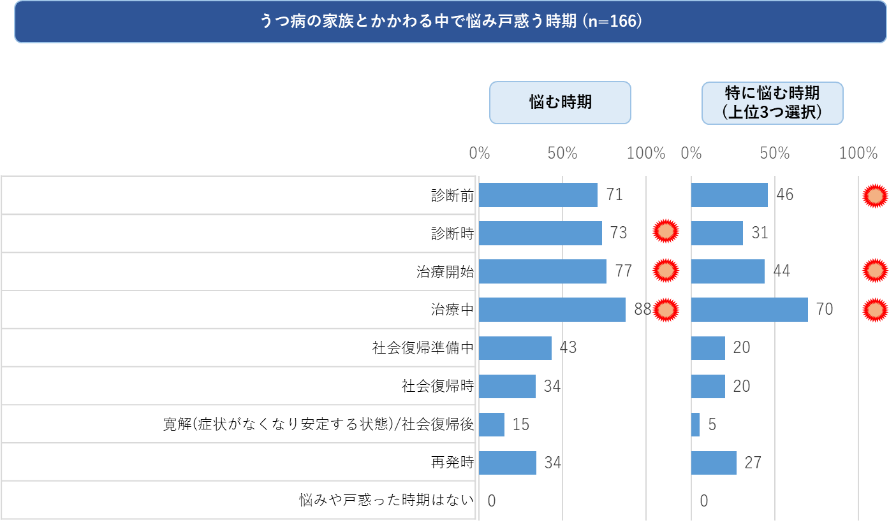Click the right-side starburst marker in 治療開始 row
The width and height of the screenshot is (889, 532).
pos(875,271)
